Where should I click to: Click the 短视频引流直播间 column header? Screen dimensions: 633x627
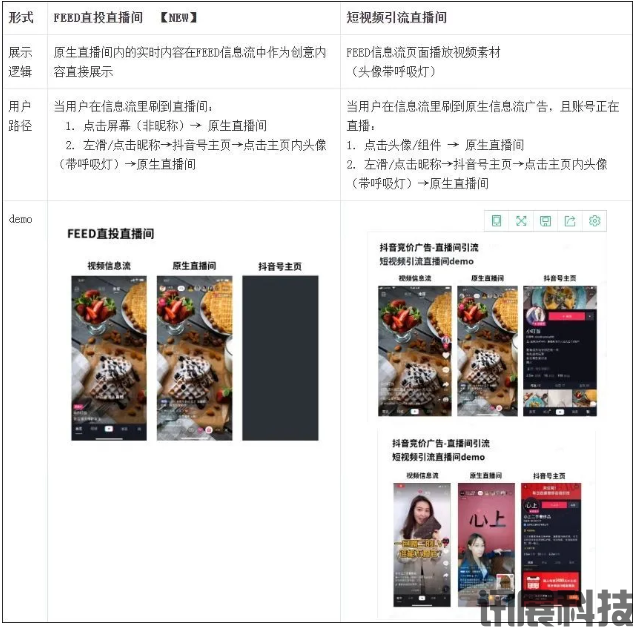coord(396,17)
